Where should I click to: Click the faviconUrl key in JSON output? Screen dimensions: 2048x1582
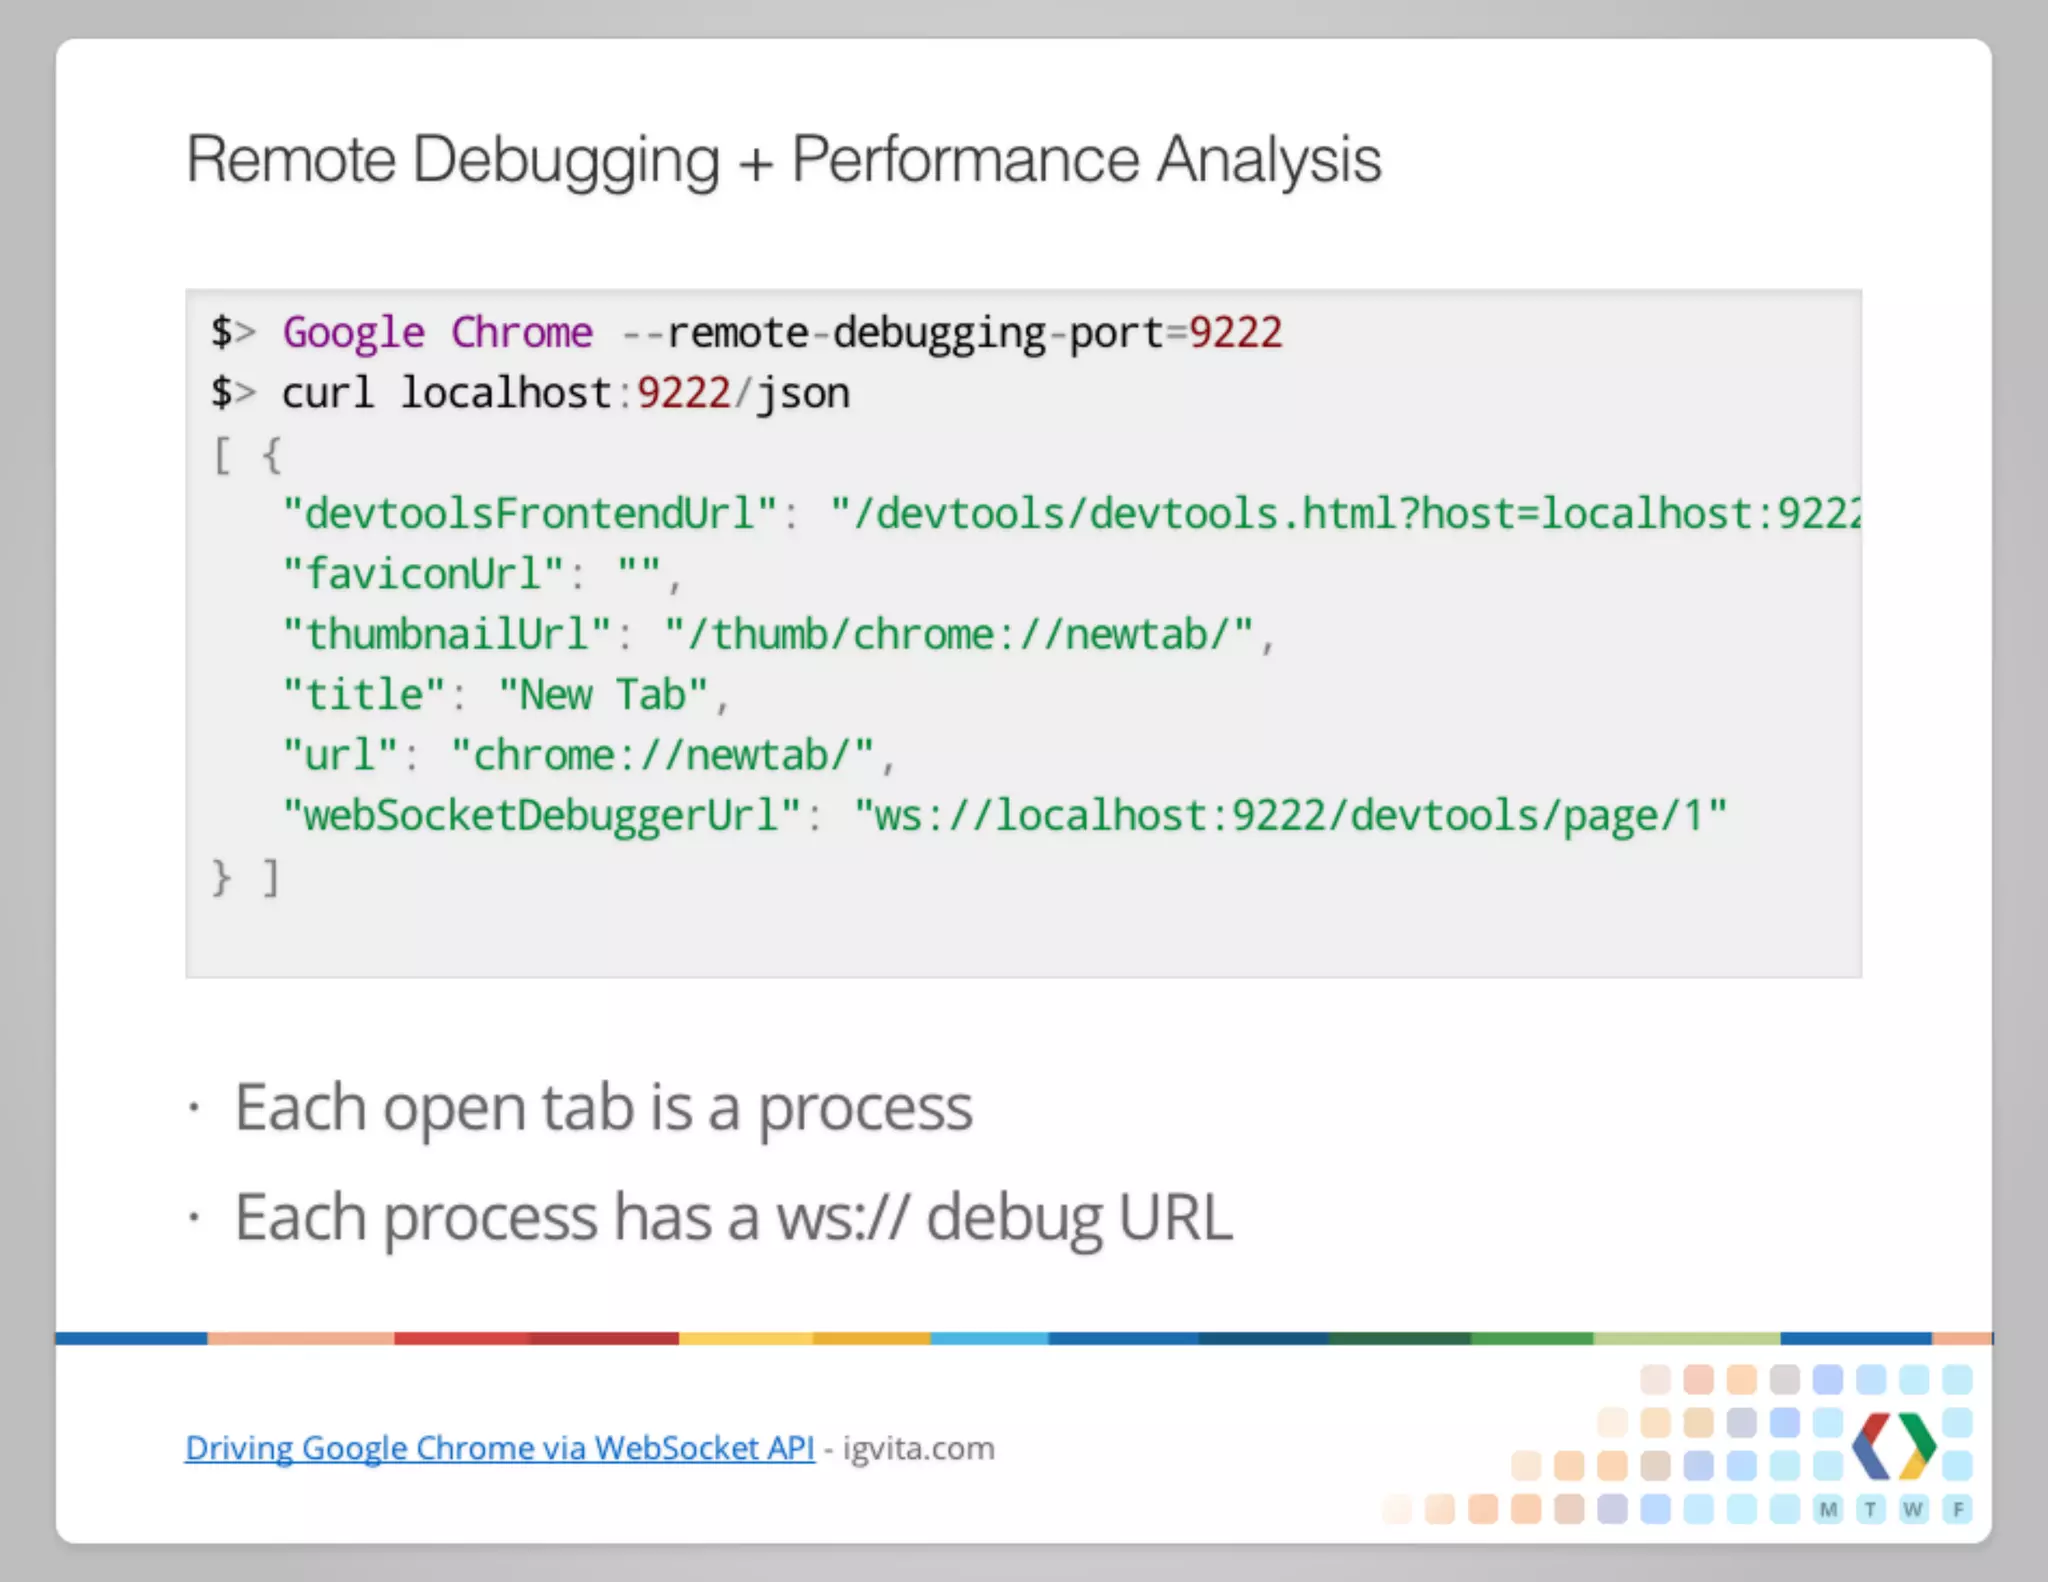pos(425,574)
